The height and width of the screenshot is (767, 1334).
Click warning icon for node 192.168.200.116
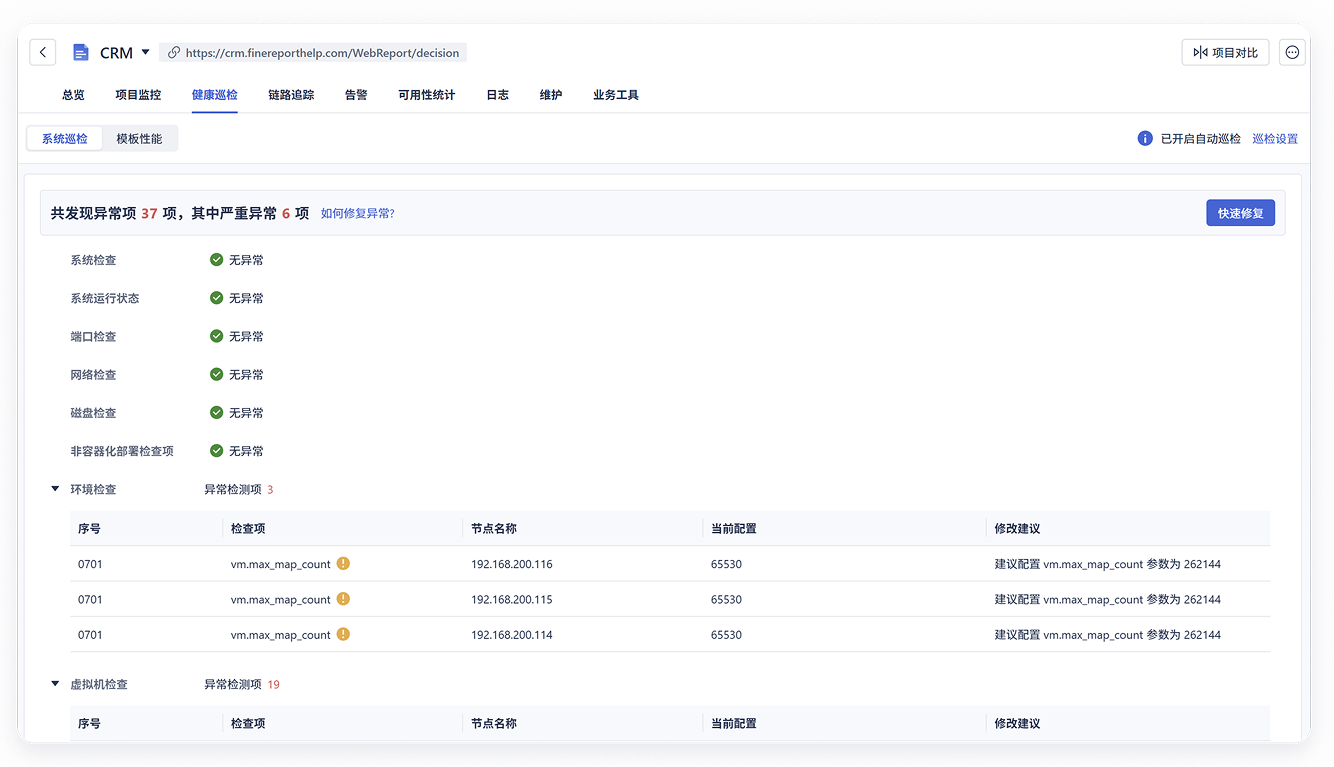pos(343,564)
